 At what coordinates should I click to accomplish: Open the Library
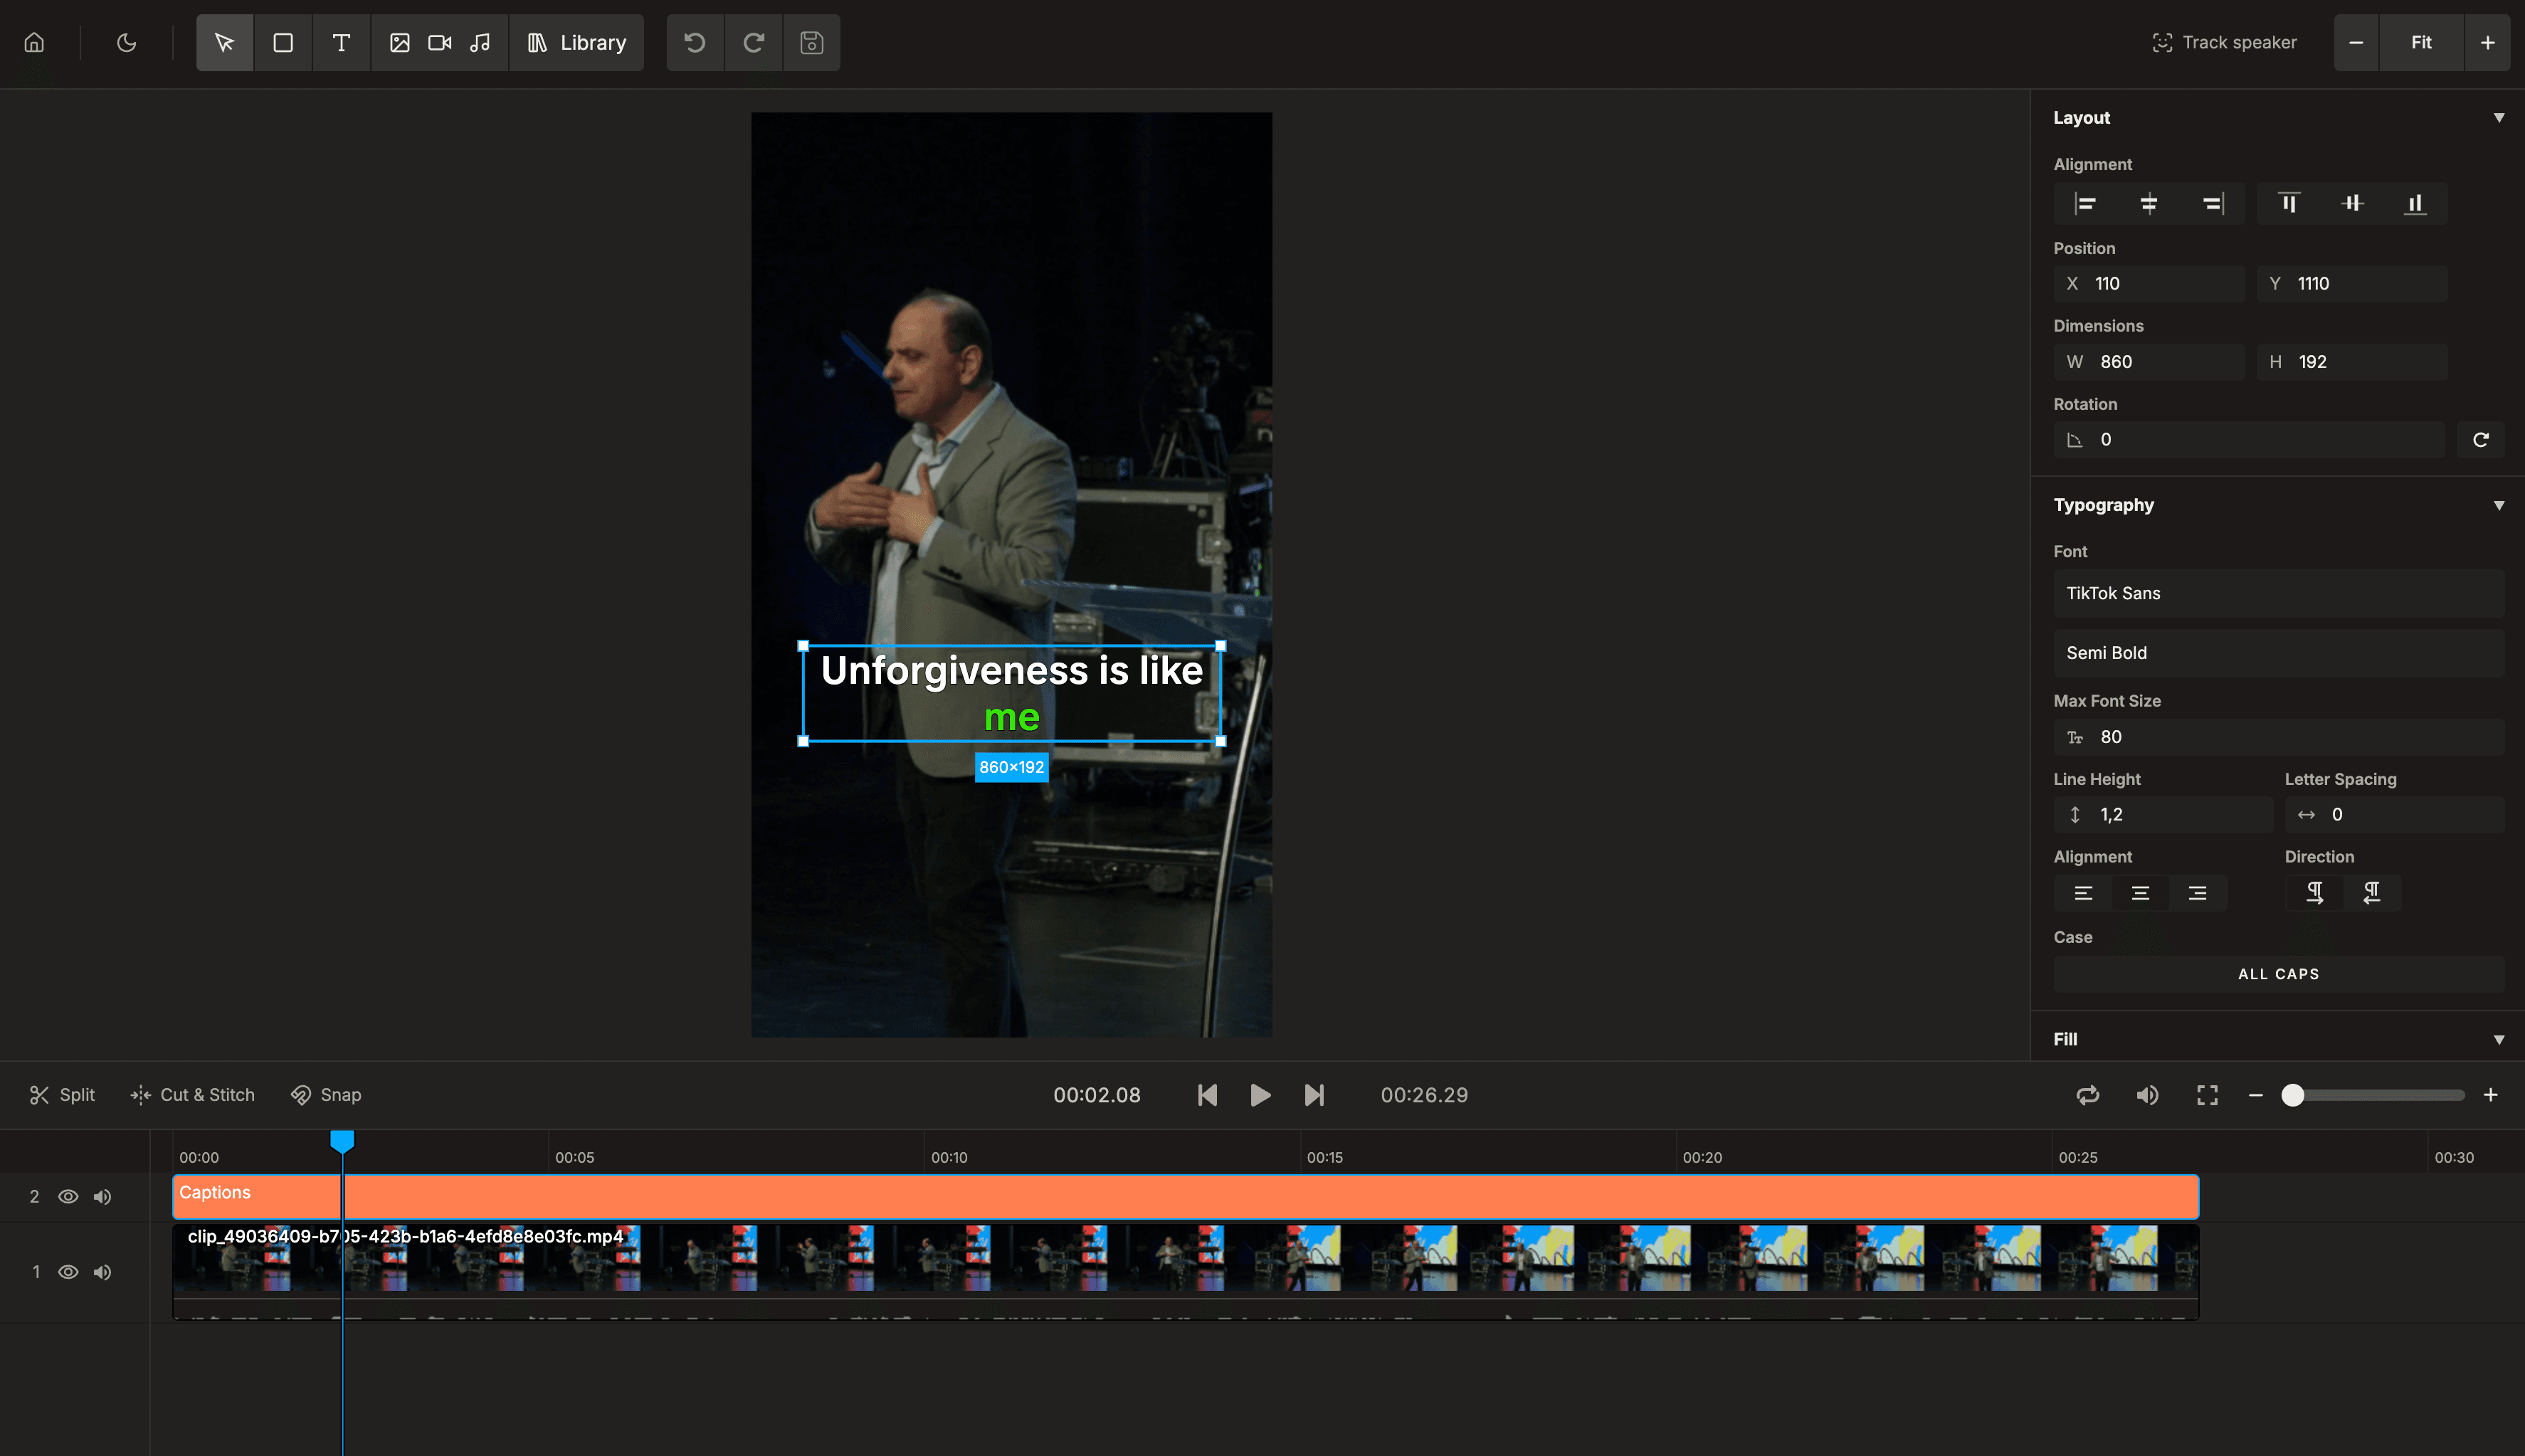pos(577,42)
